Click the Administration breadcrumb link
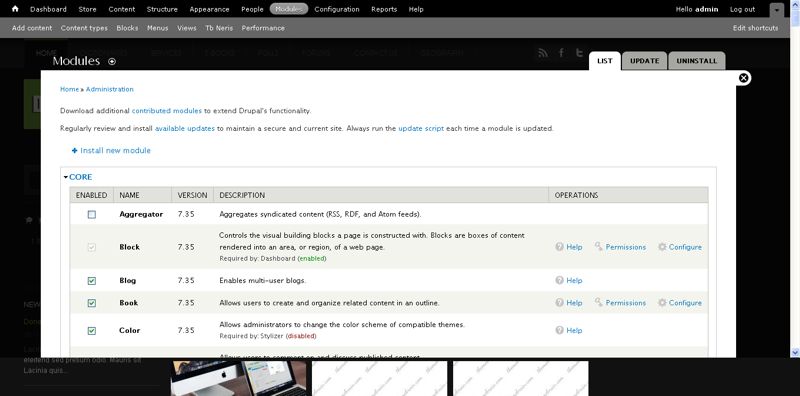Image resolution: width=800 pixels, height=396 pixels. pos(110,89)
